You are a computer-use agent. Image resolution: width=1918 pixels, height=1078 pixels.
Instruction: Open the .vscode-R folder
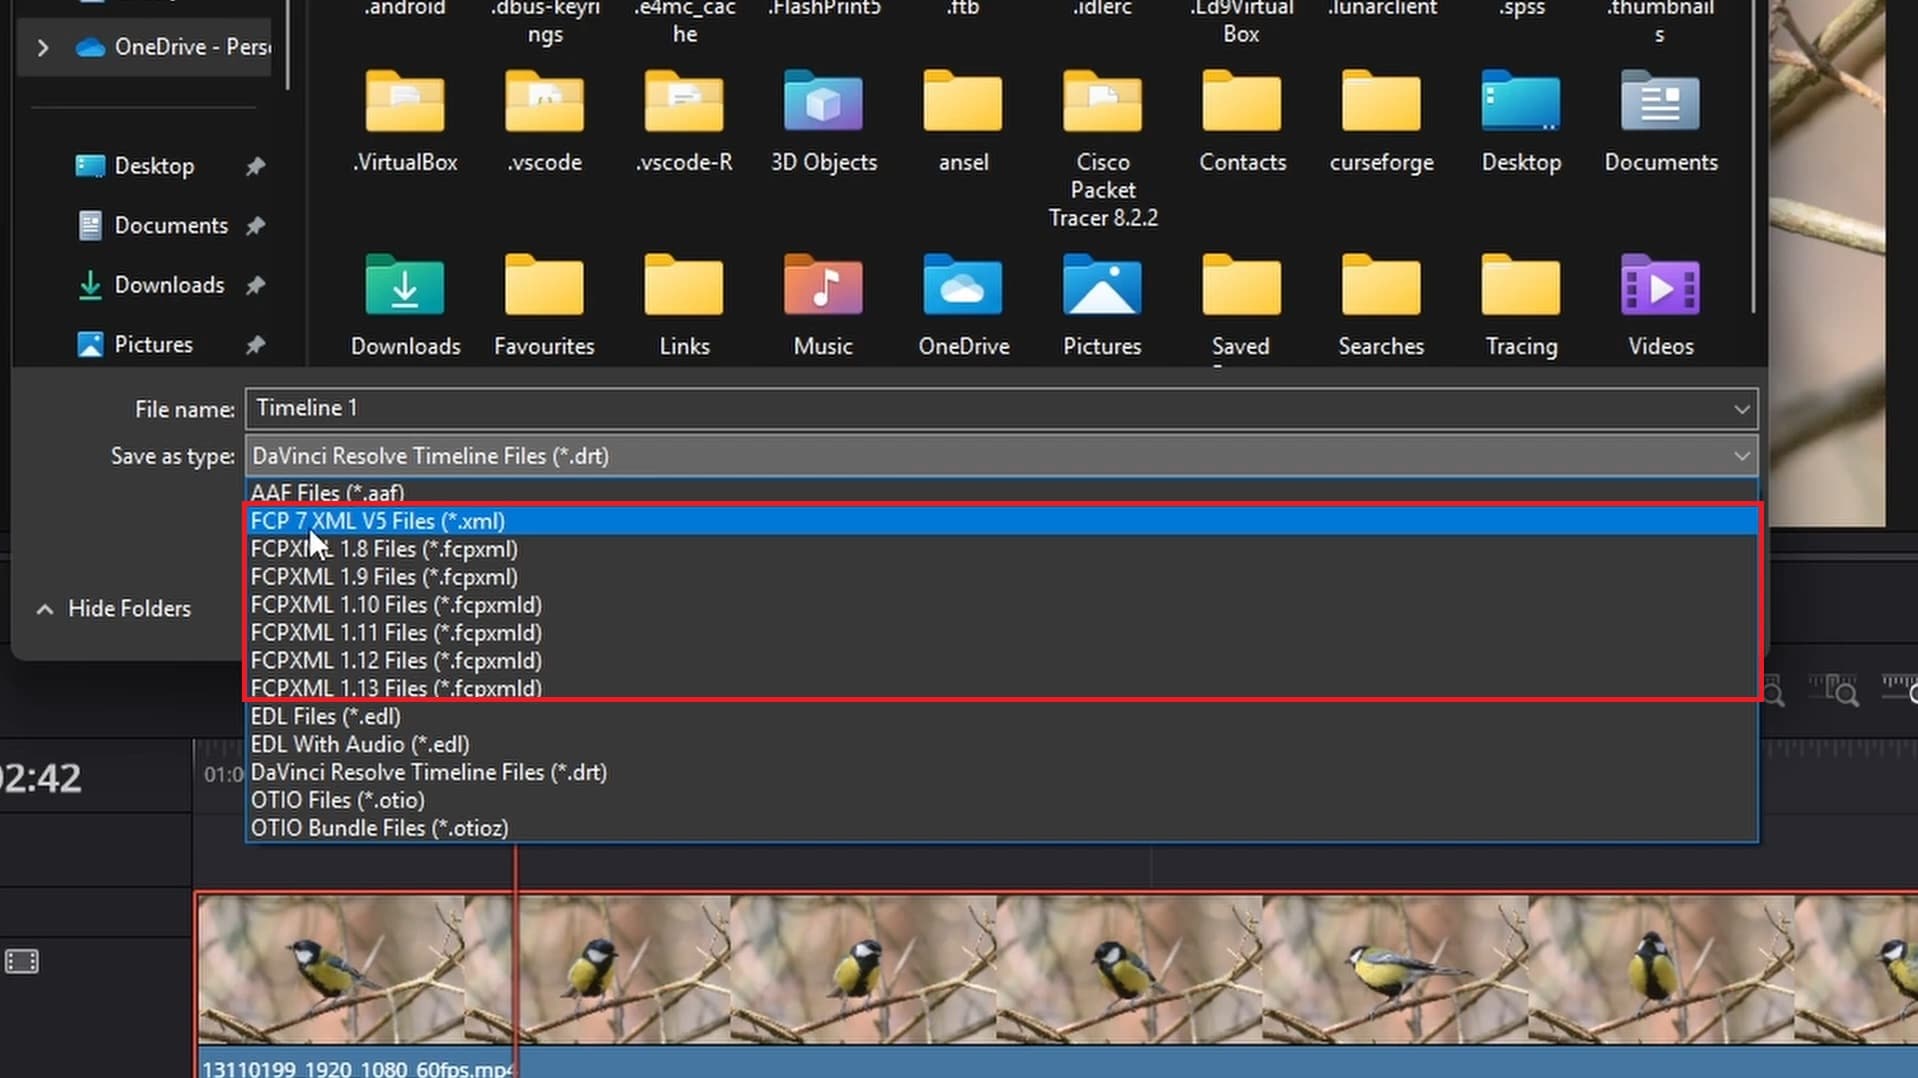684,122
